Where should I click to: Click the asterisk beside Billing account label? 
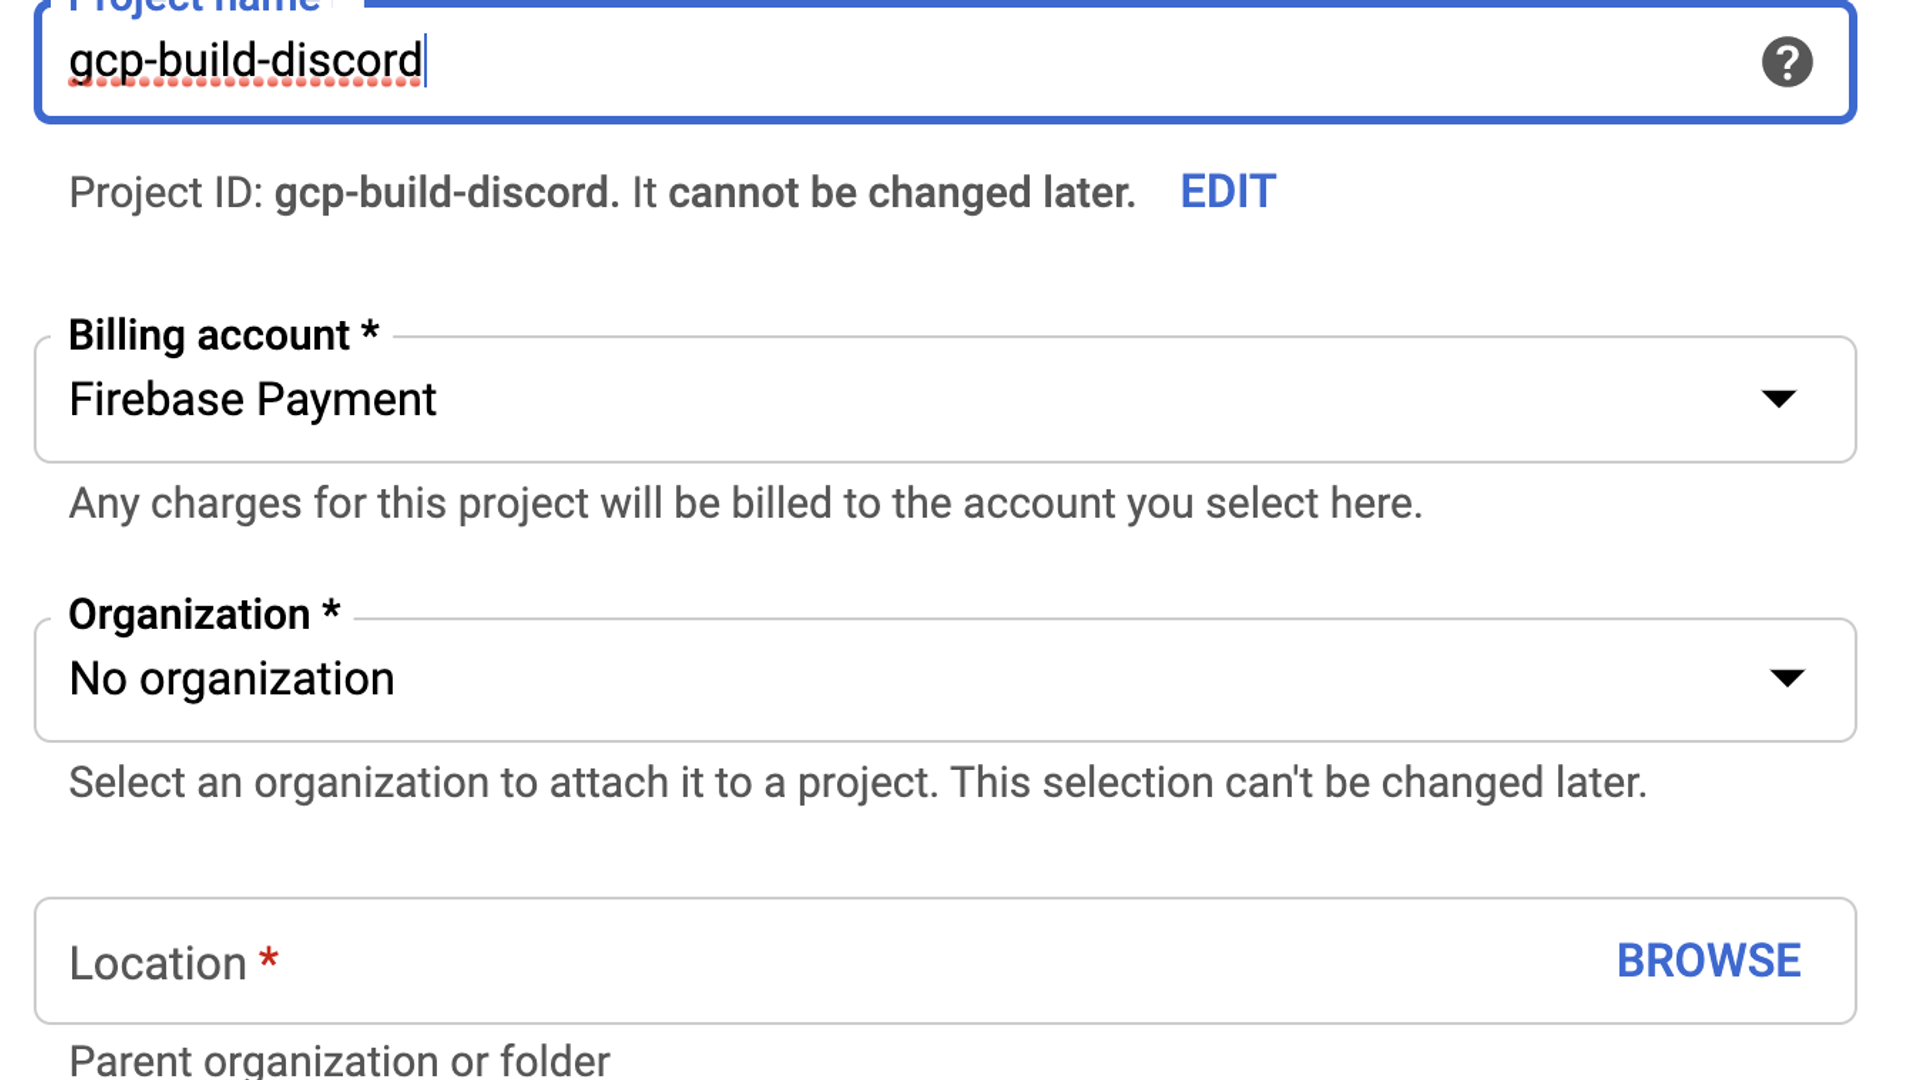pyautogui.click(x=370, y=331)
